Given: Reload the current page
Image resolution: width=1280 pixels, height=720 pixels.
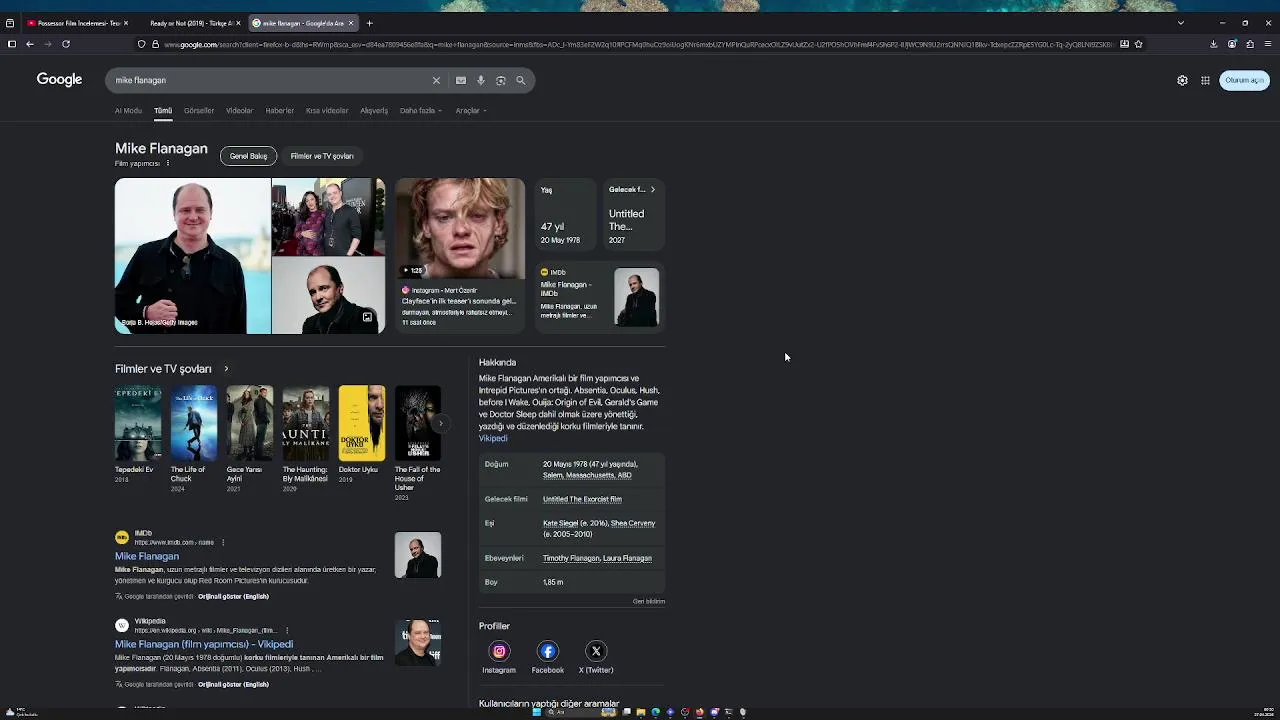Looking at the screenshot, I should click(66, 44).
